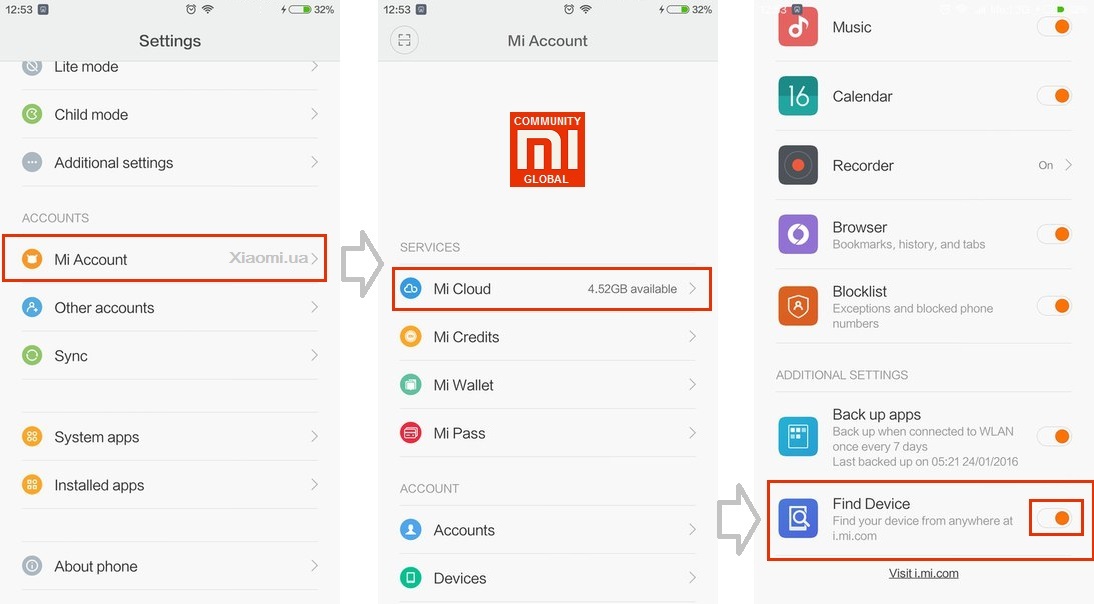The width and height of the screenshot is (1094, 604).
Task: Open Lite mode via its chevron
Action: (x=315, y=66)
